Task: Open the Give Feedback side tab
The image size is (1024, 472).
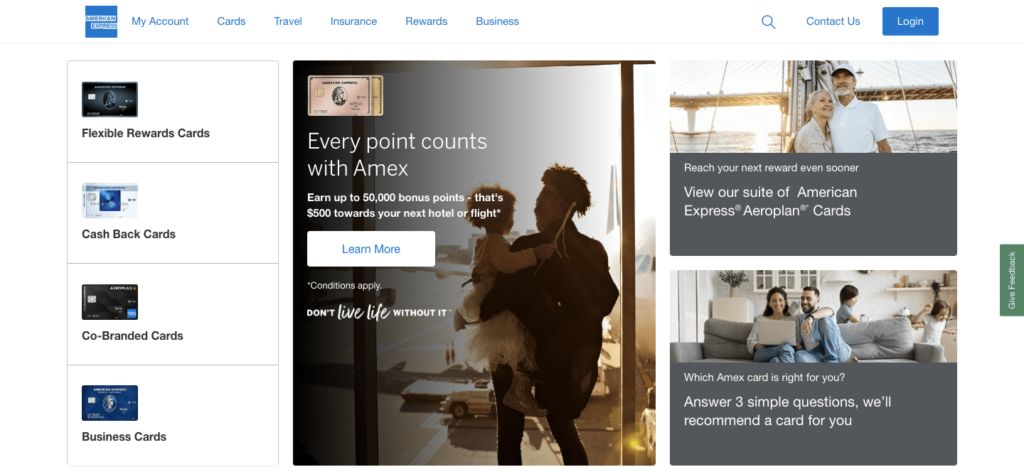Action: pyautogui.click(x=1012, y=280)
